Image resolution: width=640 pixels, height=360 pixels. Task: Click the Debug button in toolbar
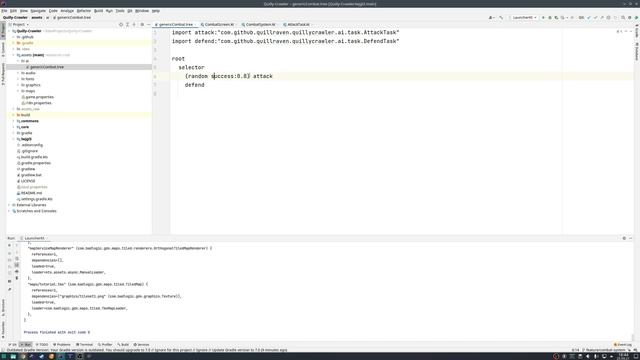click(550, 18)
